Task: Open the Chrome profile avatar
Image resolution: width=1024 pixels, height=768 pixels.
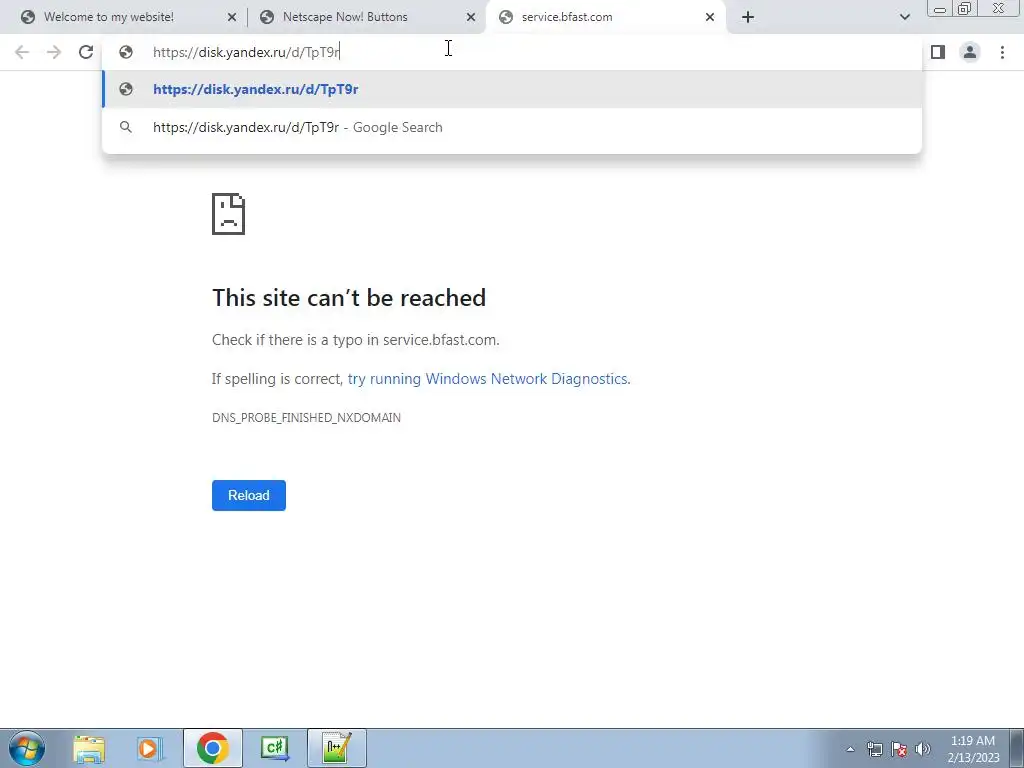Action: click(970, 52)
